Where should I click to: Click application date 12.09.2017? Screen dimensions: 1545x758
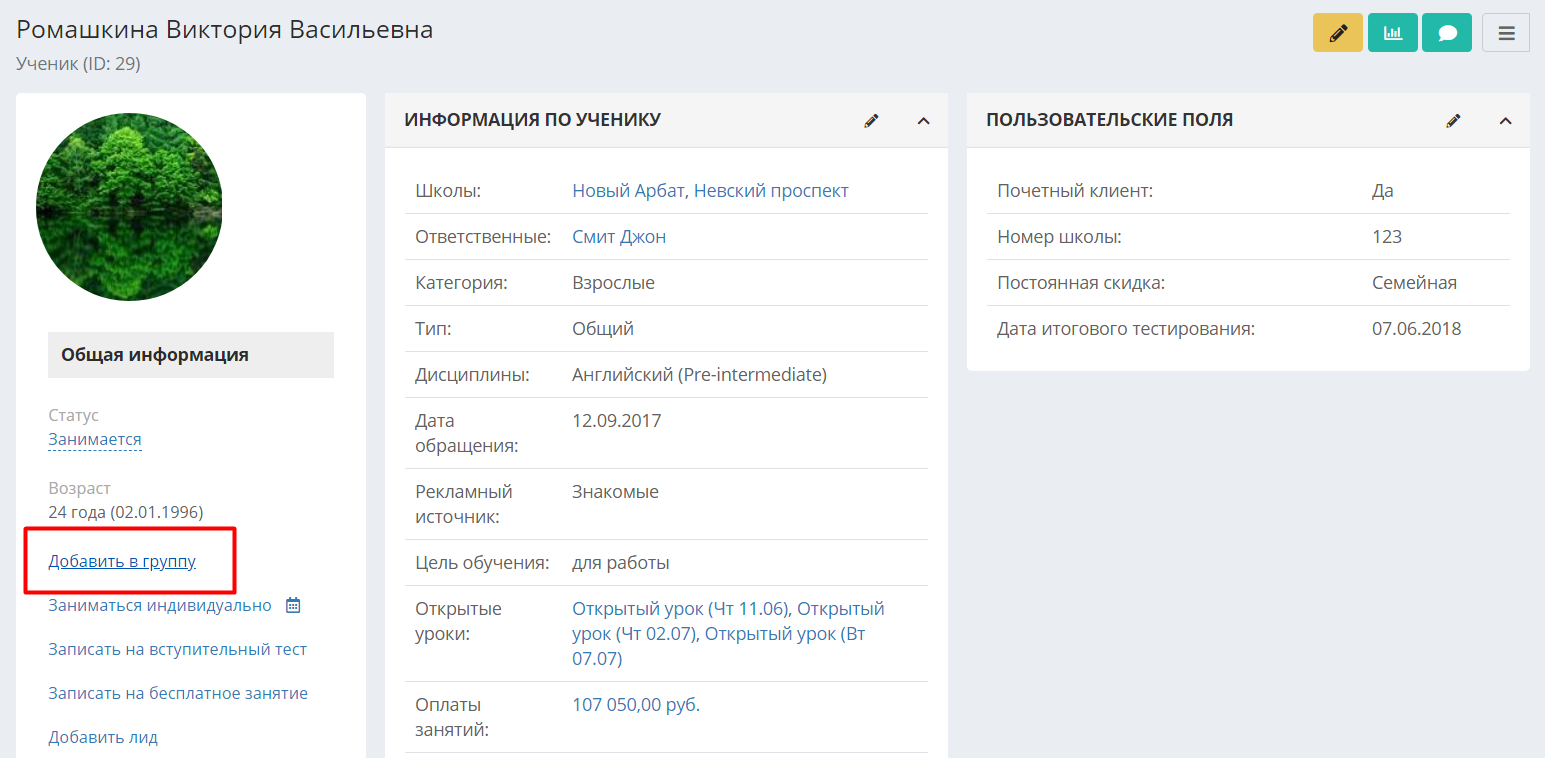point(617,420)
